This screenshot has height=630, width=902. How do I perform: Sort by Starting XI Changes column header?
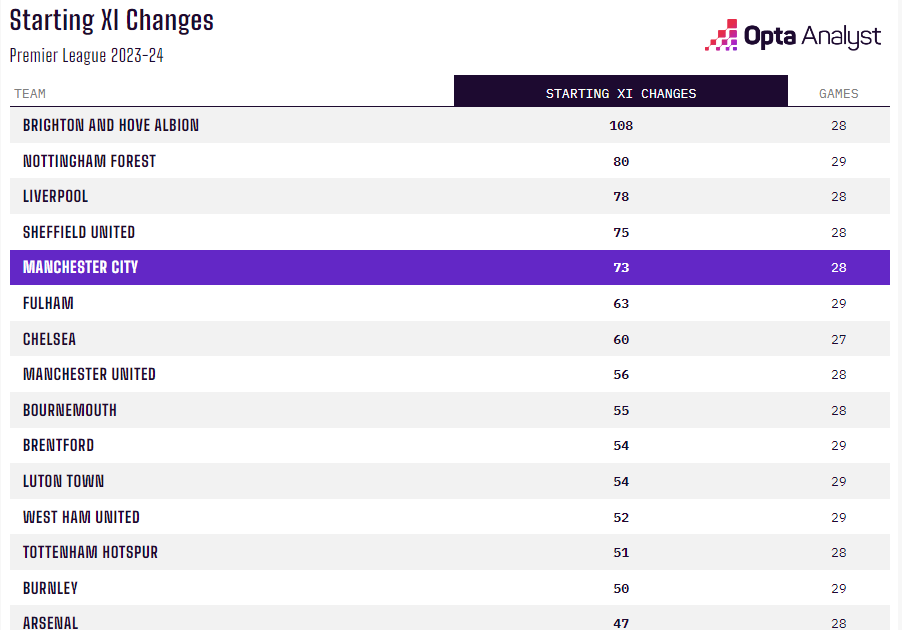click(620, 93)
